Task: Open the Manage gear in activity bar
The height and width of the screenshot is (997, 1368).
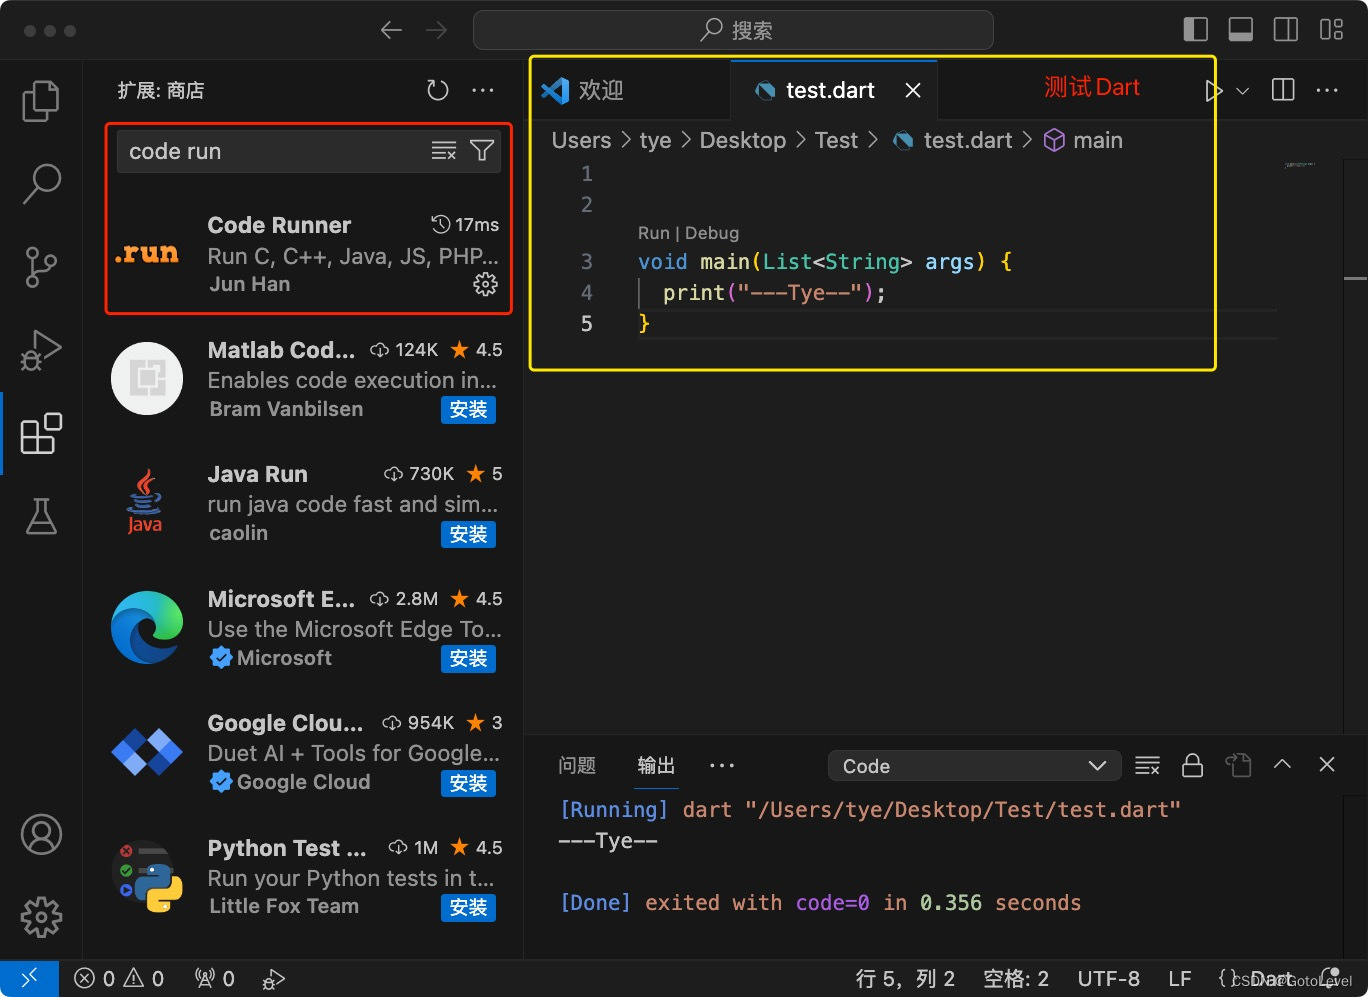Action: coord(41,917)
